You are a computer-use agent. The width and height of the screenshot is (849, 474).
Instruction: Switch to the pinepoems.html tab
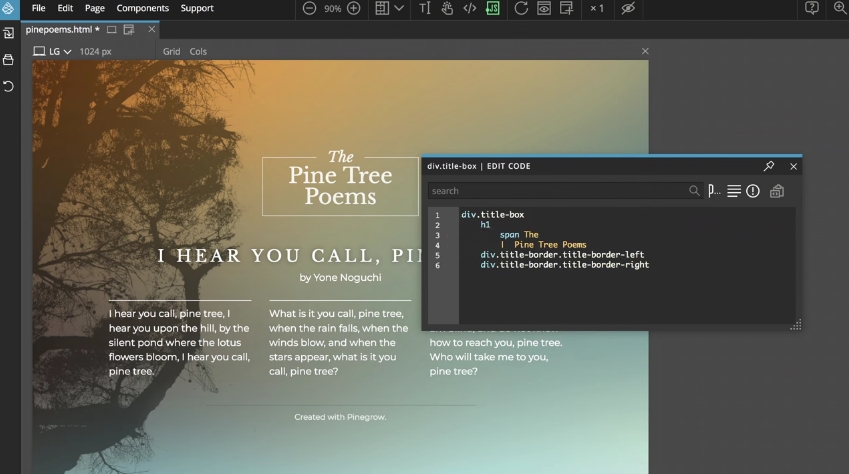pyautogui.click(x=59, y=30)
